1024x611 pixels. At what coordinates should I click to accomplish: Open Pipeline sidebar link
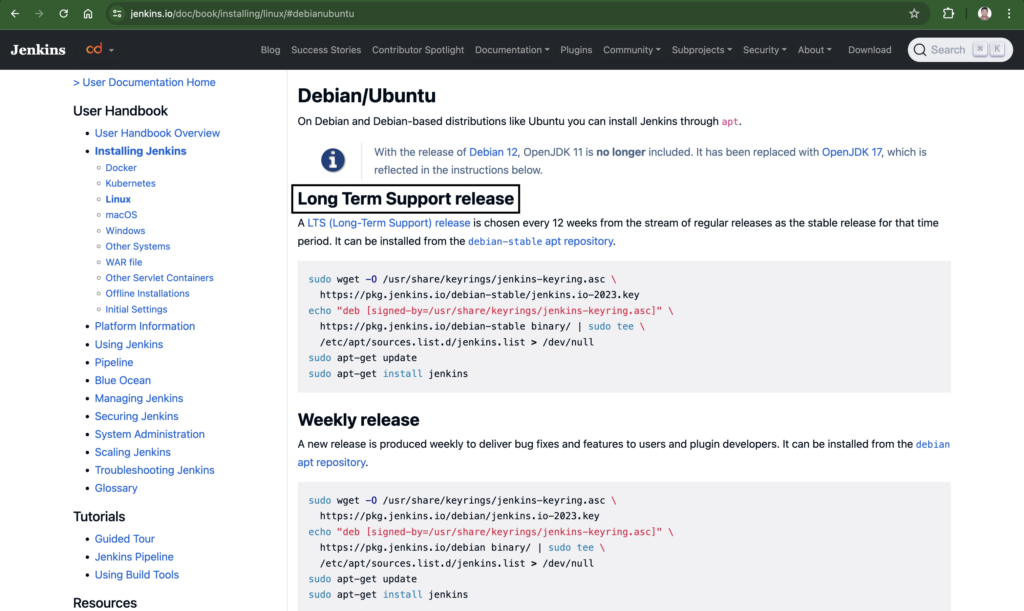point(114,362)
